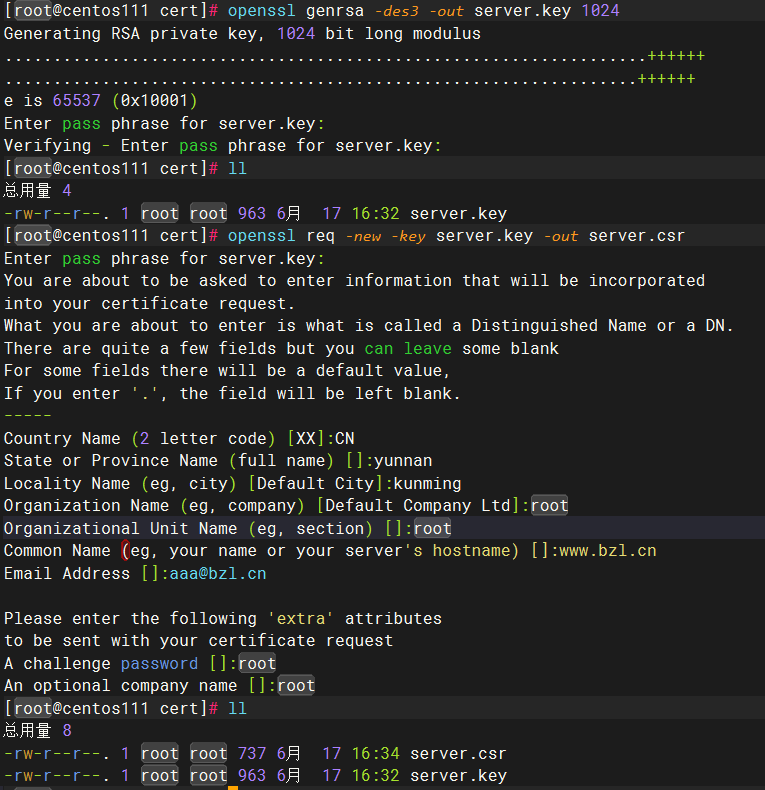Click root after optional company name prompt
The width and height of the screenshot is (765, 790).
coord(295,686)
